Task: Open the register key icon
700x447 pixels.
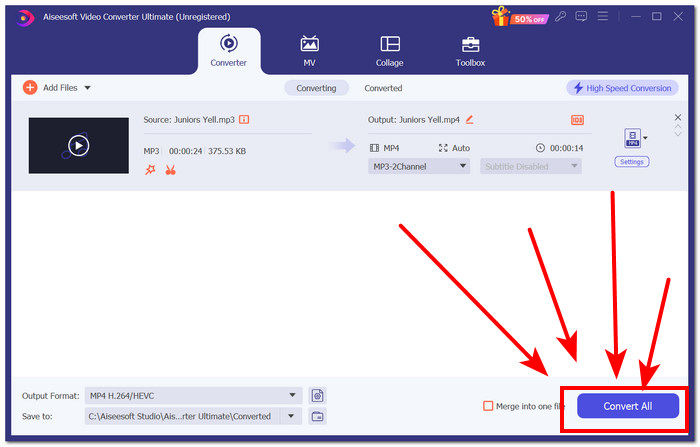Action: click(x=560, y=17)
